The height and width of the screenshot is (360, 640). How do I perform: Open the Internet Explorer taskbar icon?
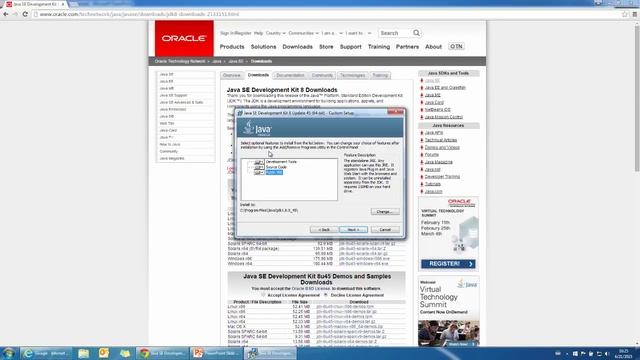coord(46,353)
